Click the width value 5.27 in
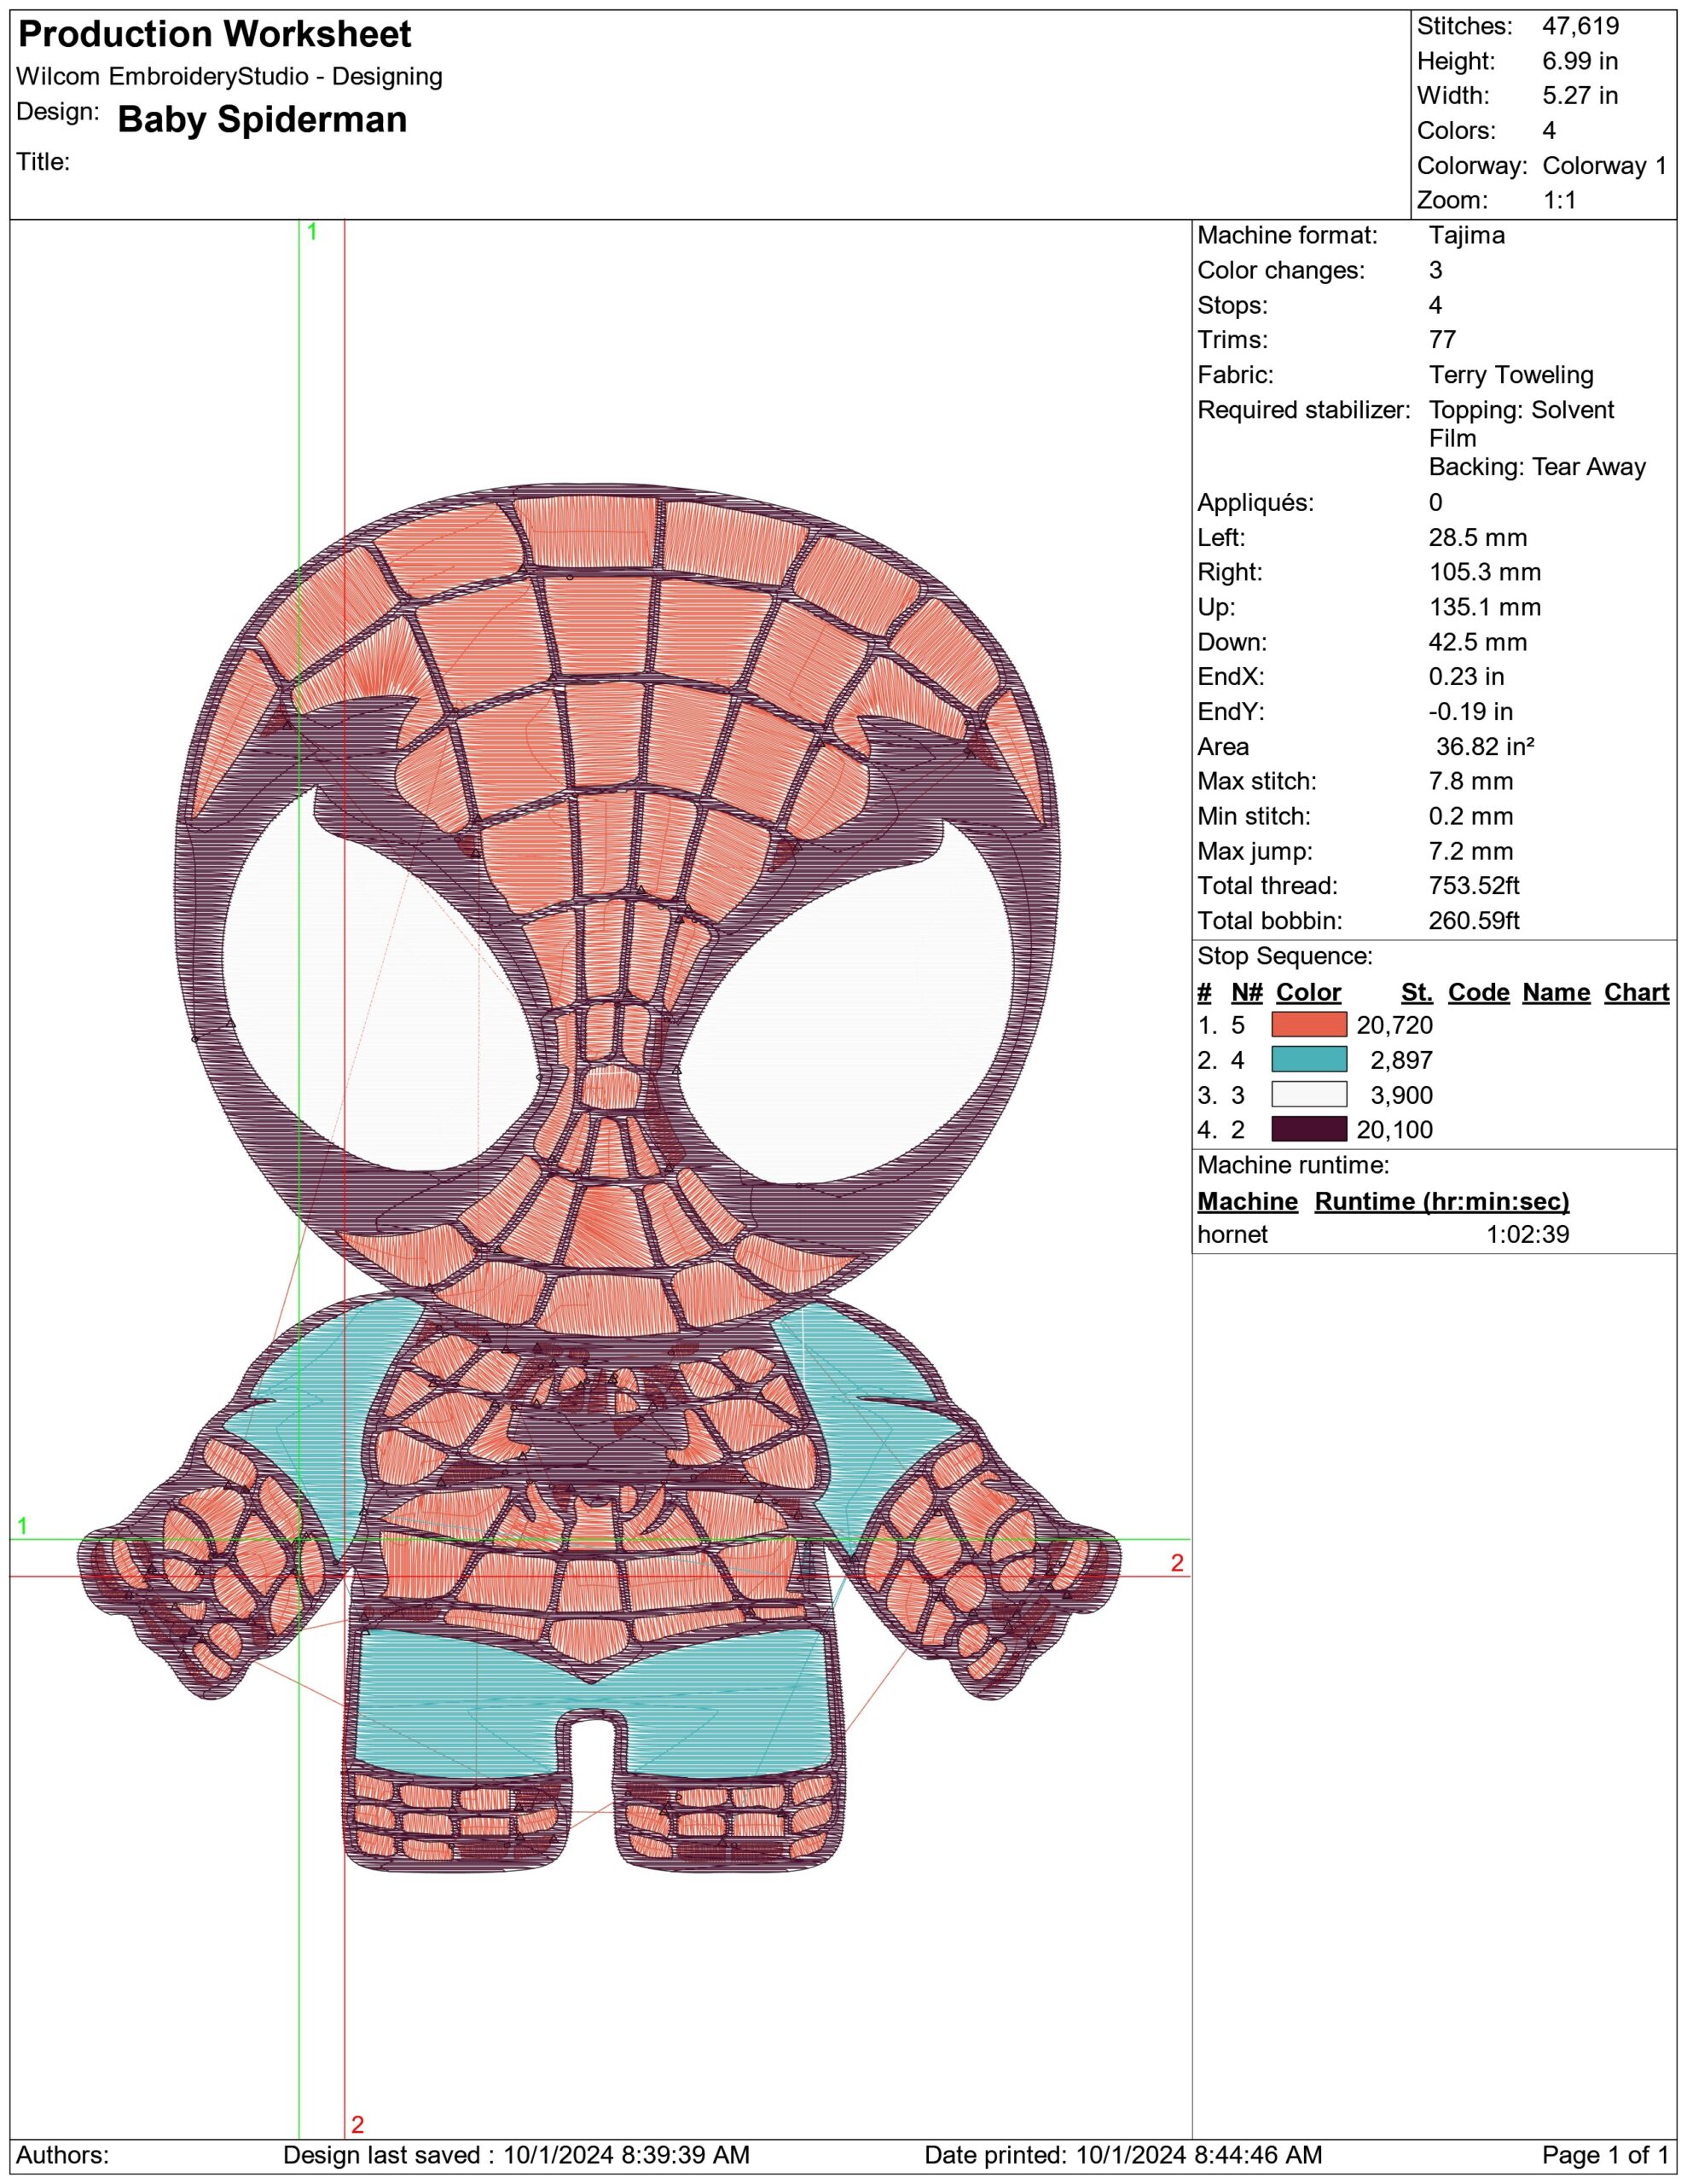Image resolution: width=1687 pixels, height=2184 pixels. pyautogui.click(x=1580, y=96)
